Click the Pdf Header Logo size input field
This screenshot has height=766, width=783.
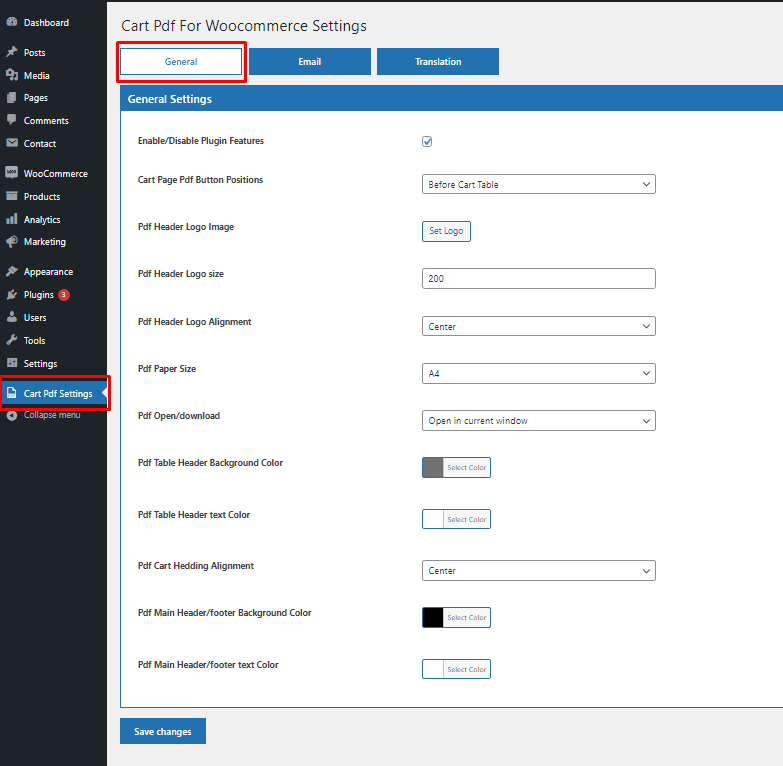[x=538, y=279]
